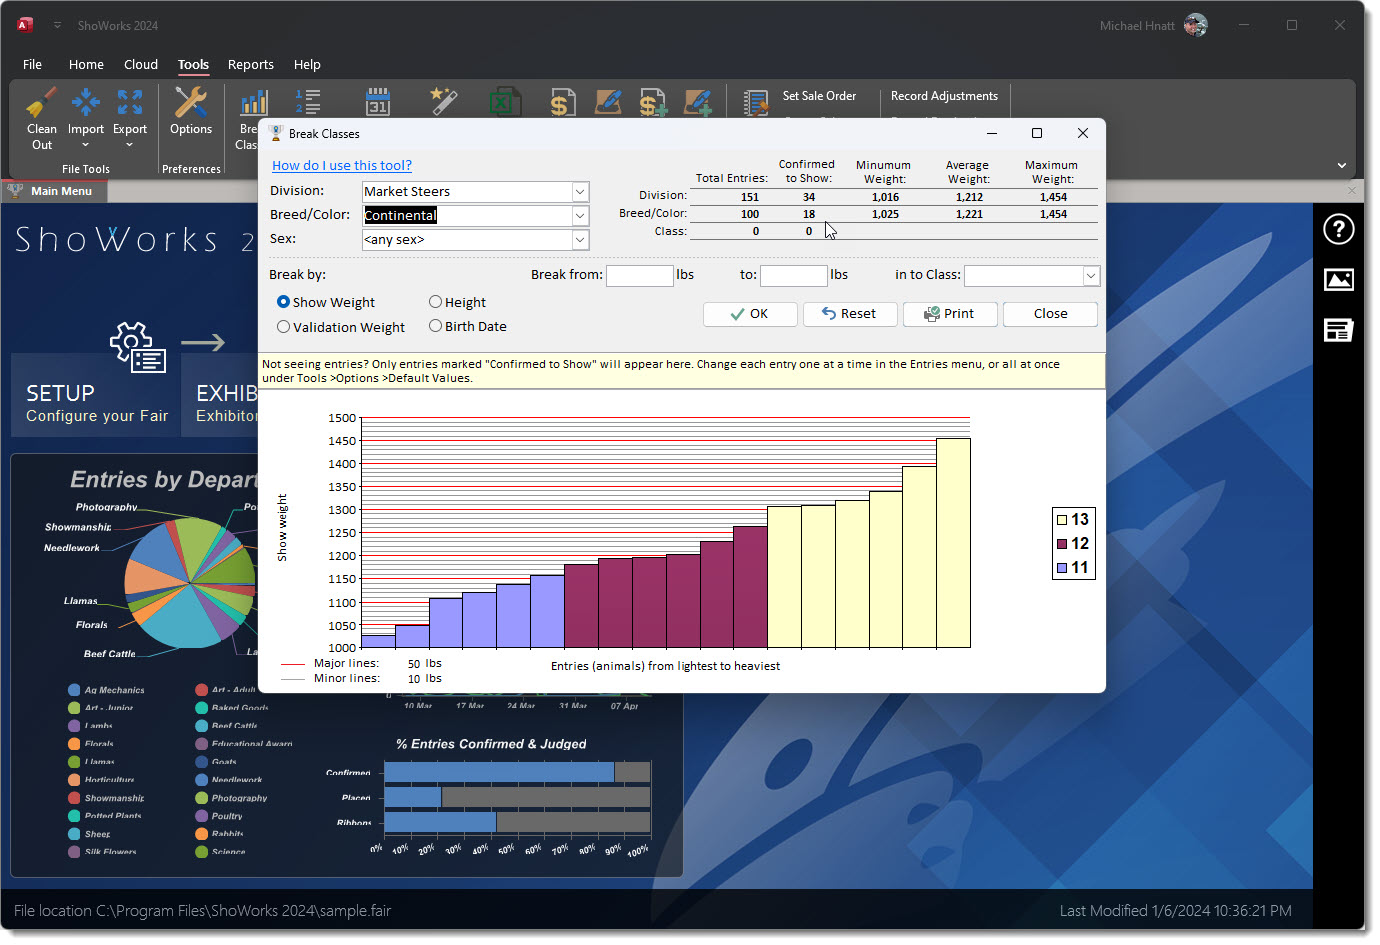The height and width of the screenshot is (945, 1380).
Task: Open the in to Class dropdown
Action: click(1090, 275)
